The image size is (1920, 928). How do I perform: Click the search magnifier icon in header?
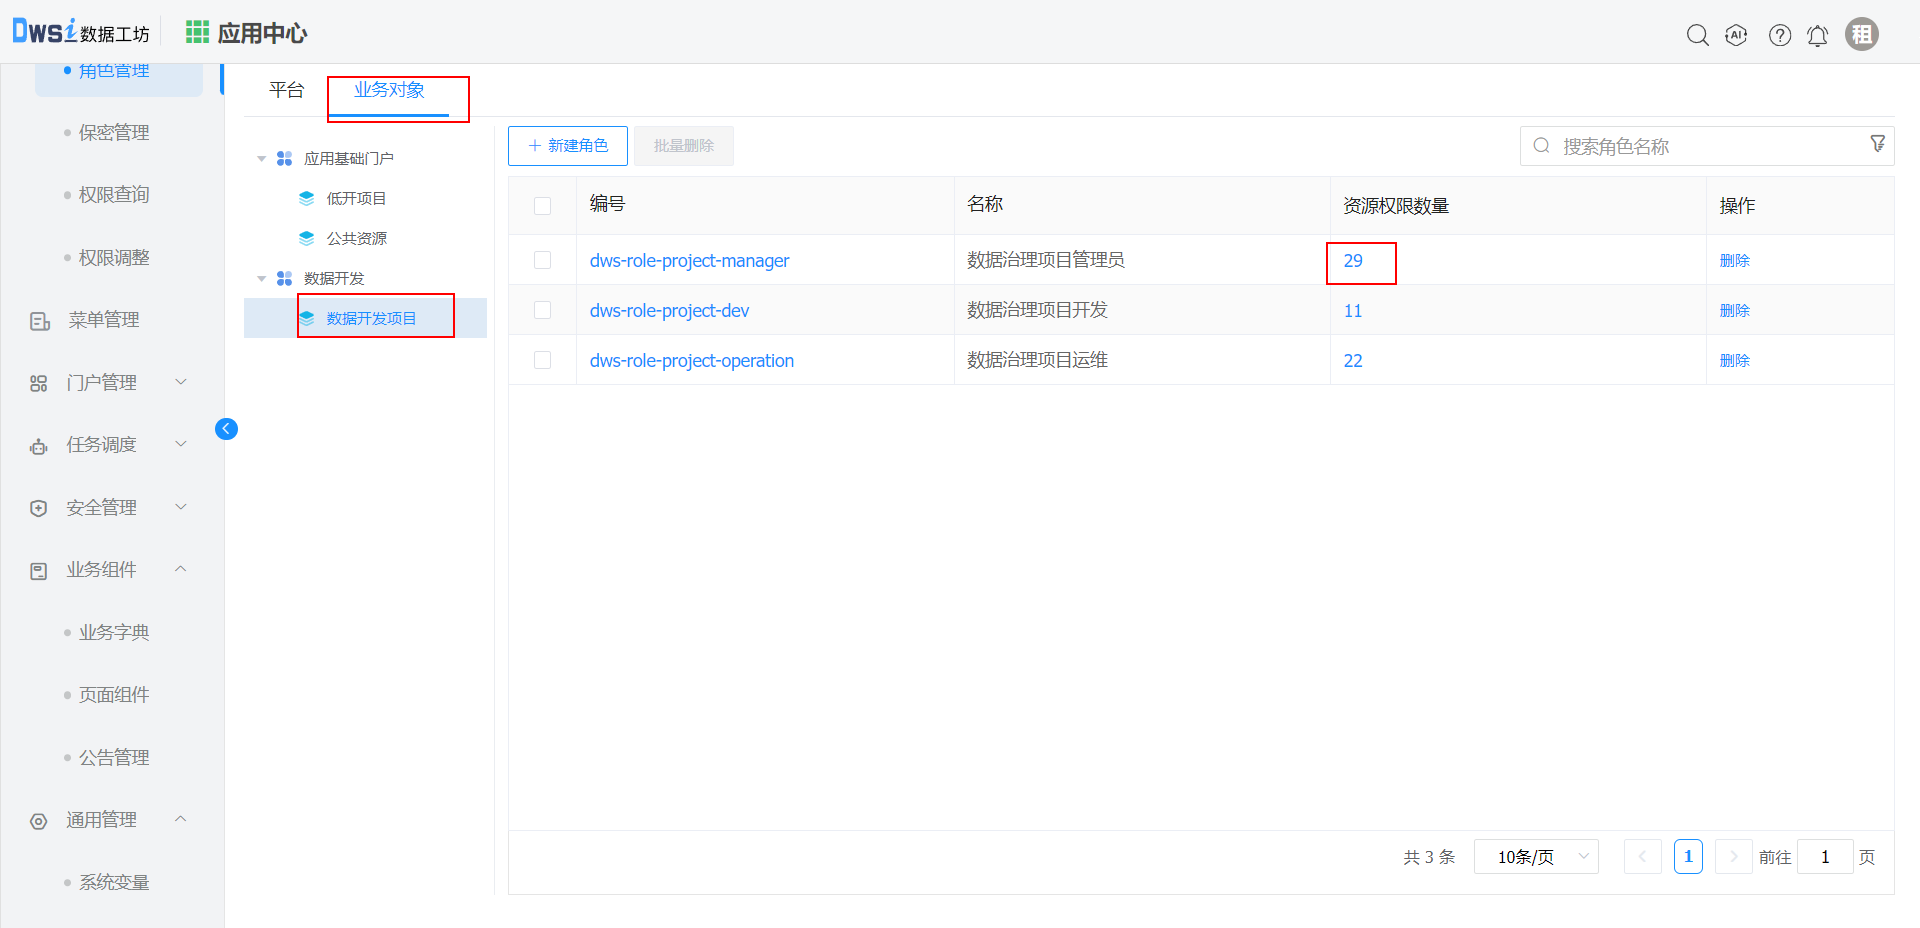click(x=1697, y=35)
